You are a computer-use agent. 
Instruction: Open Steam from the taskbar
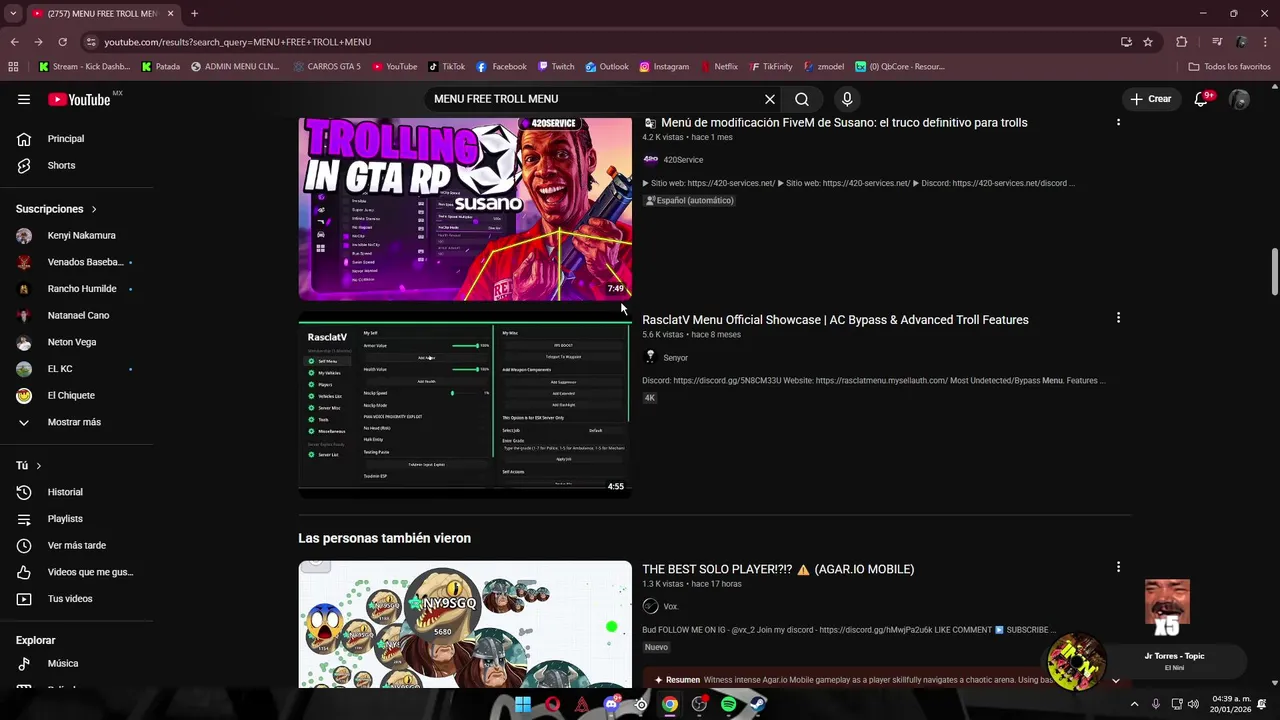(x=758, y=704)
